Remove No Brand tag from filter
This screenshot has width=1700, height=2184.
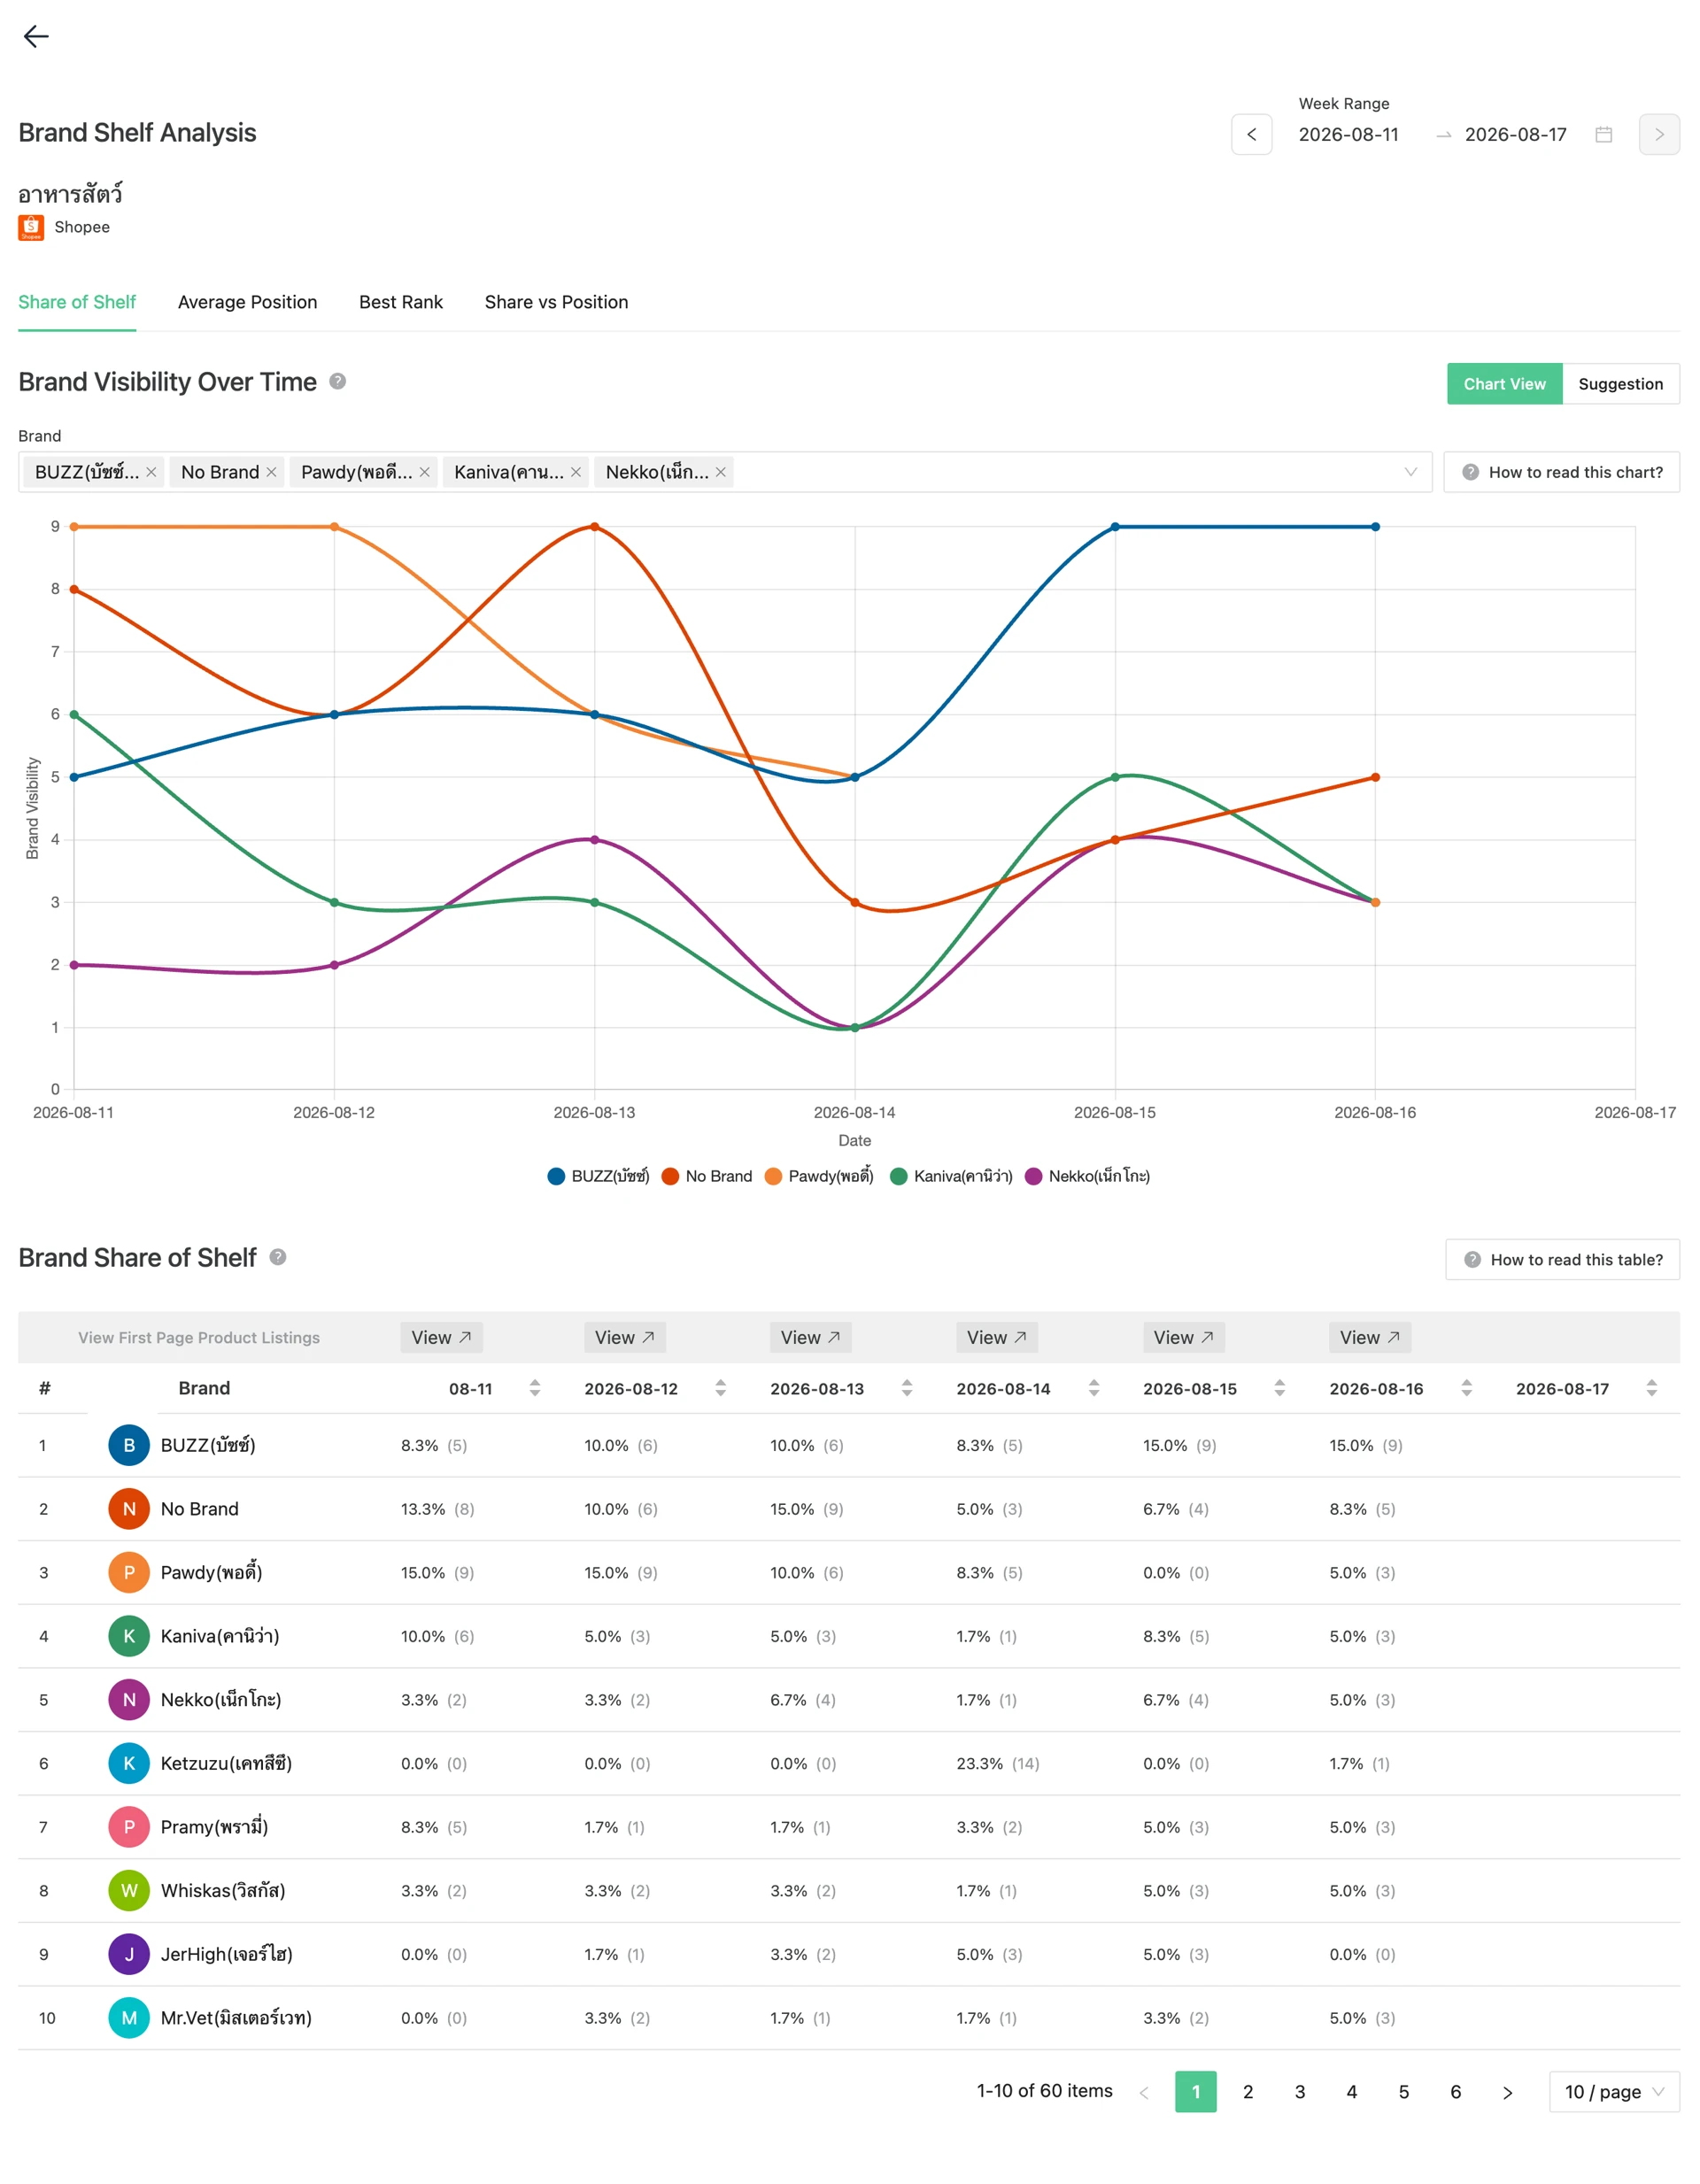tap(271, 472)
